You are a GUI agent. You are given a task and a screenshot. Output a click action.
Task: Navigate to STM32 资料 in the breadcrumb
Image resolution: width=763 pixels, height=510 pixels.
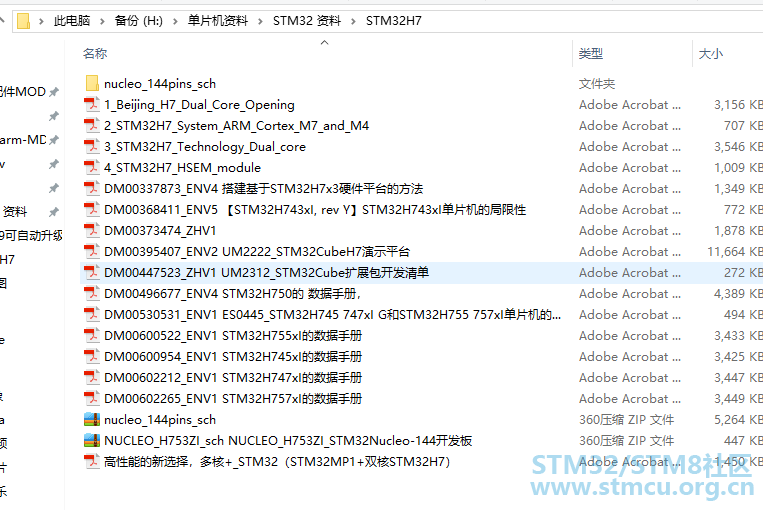pos(307,21)
